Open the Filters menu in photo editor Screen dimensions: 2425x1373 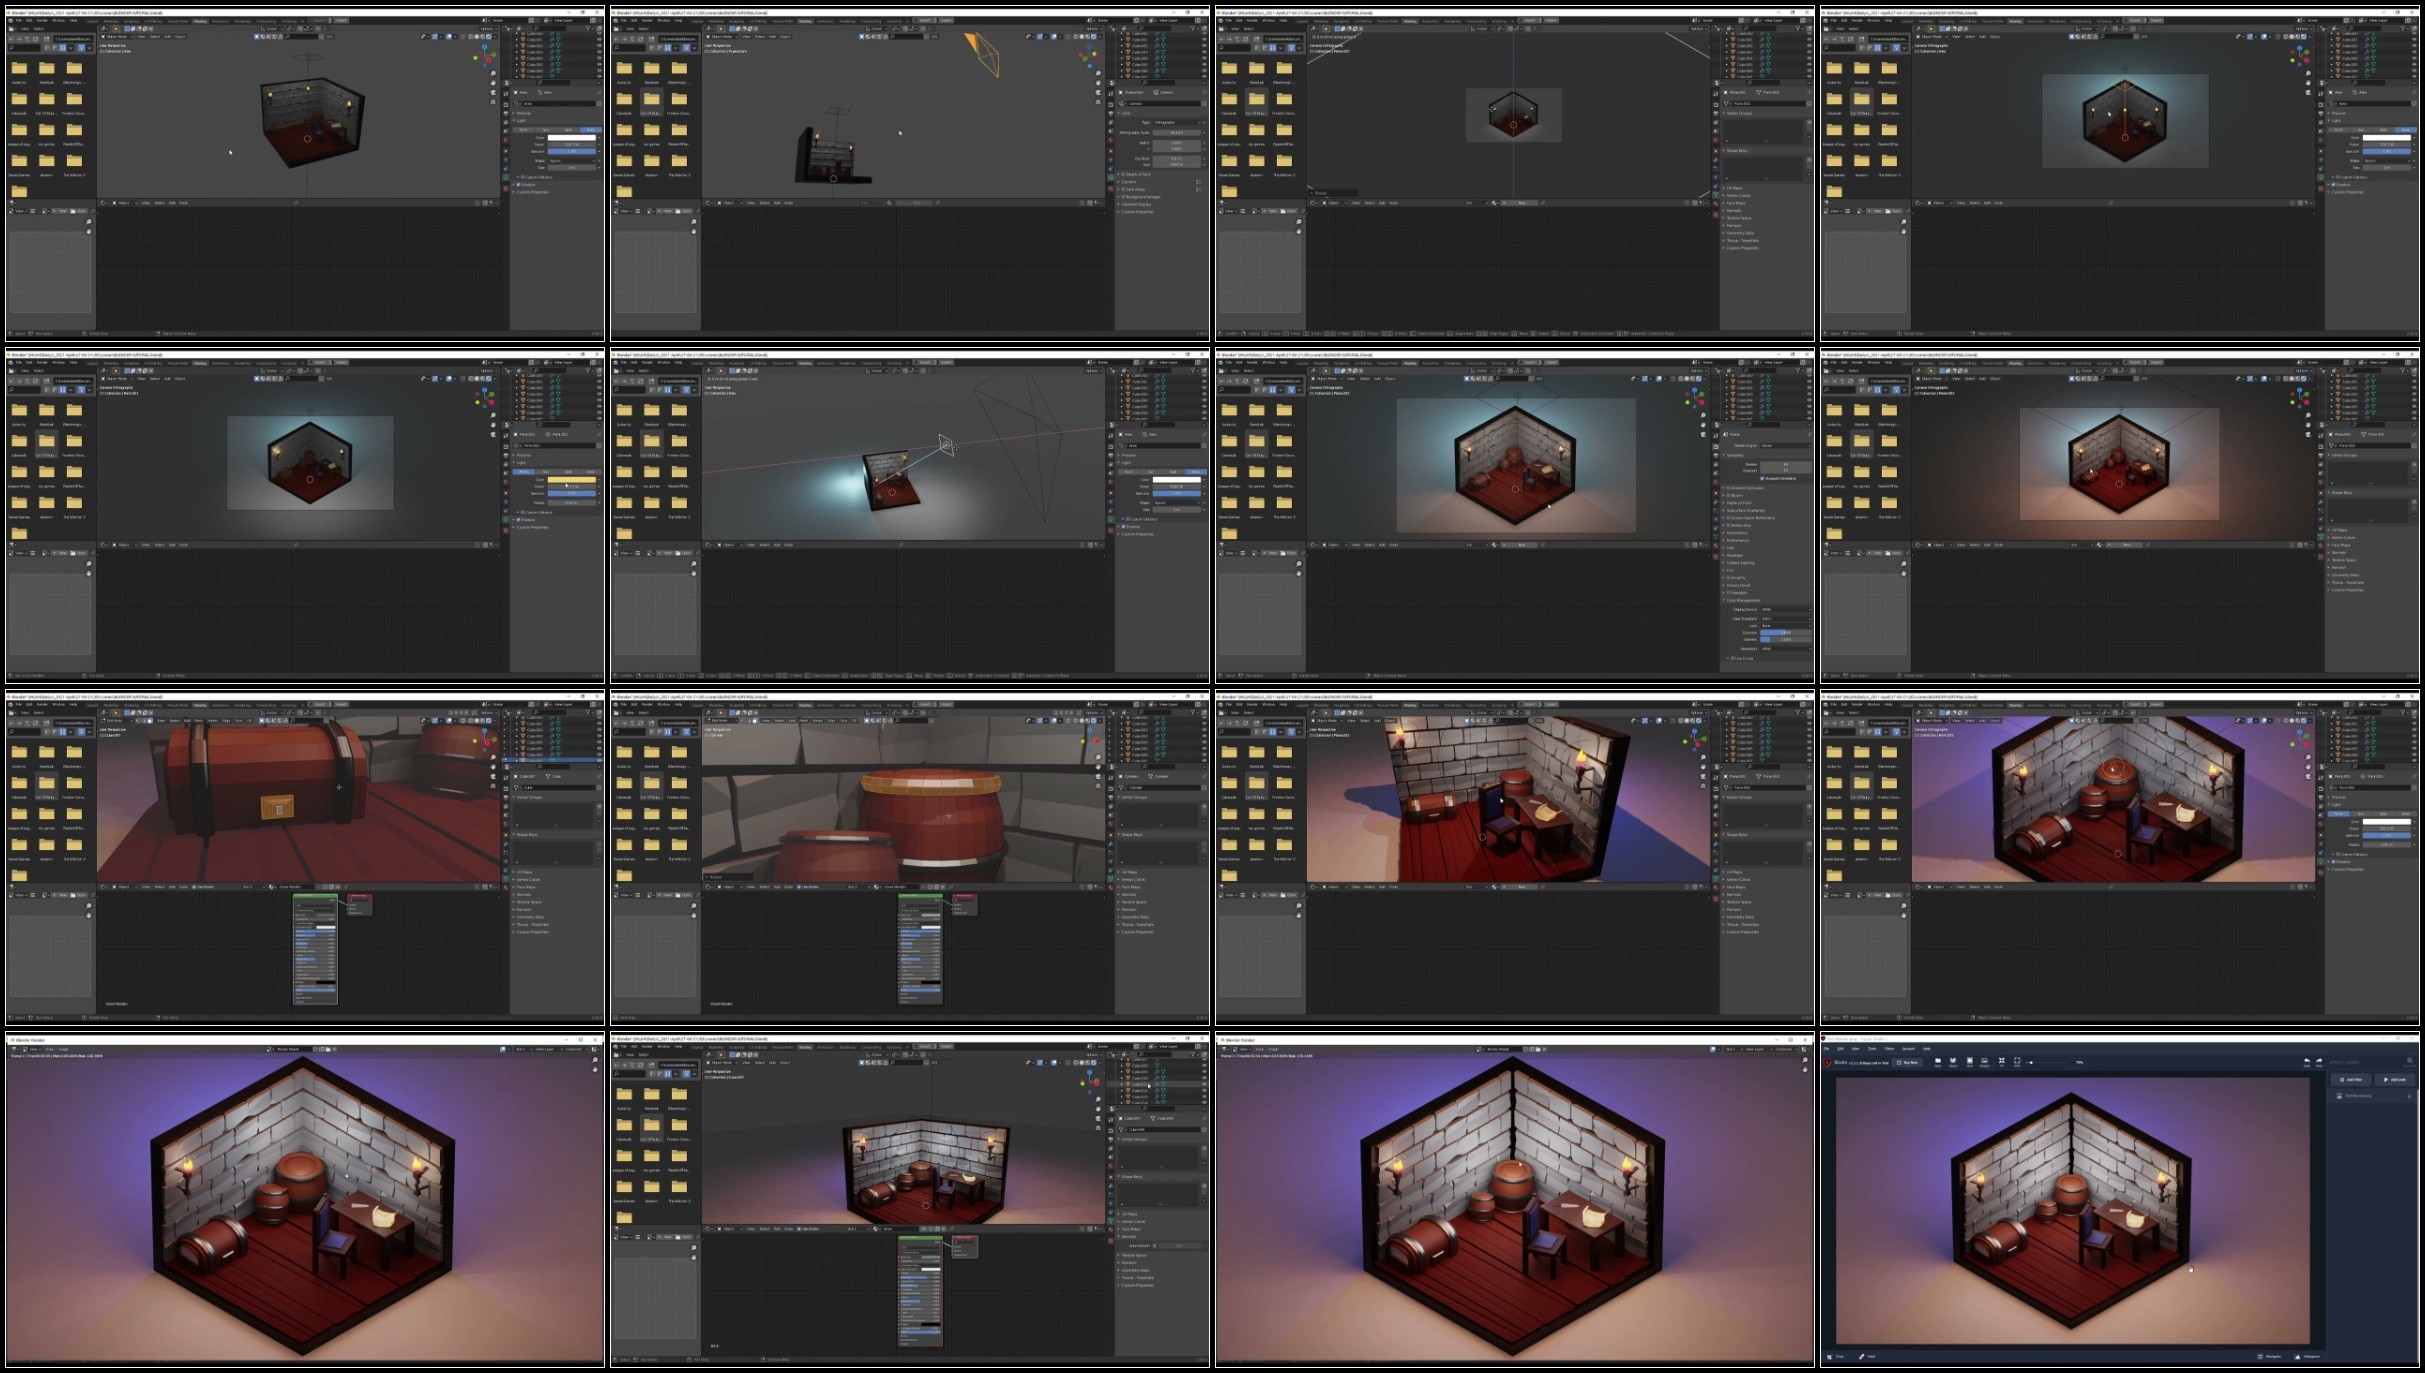1889,1049
